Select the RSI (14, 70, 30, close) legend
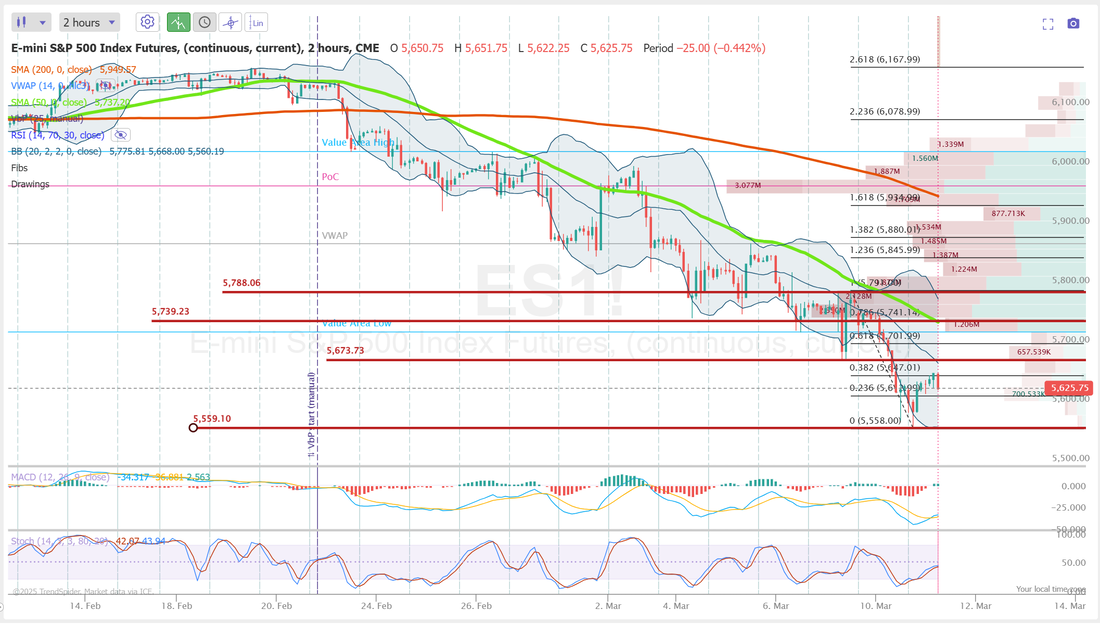Image resolution: width=1100 pixels, height=635 pixels. pyautogui.click(x=58, y=135)
